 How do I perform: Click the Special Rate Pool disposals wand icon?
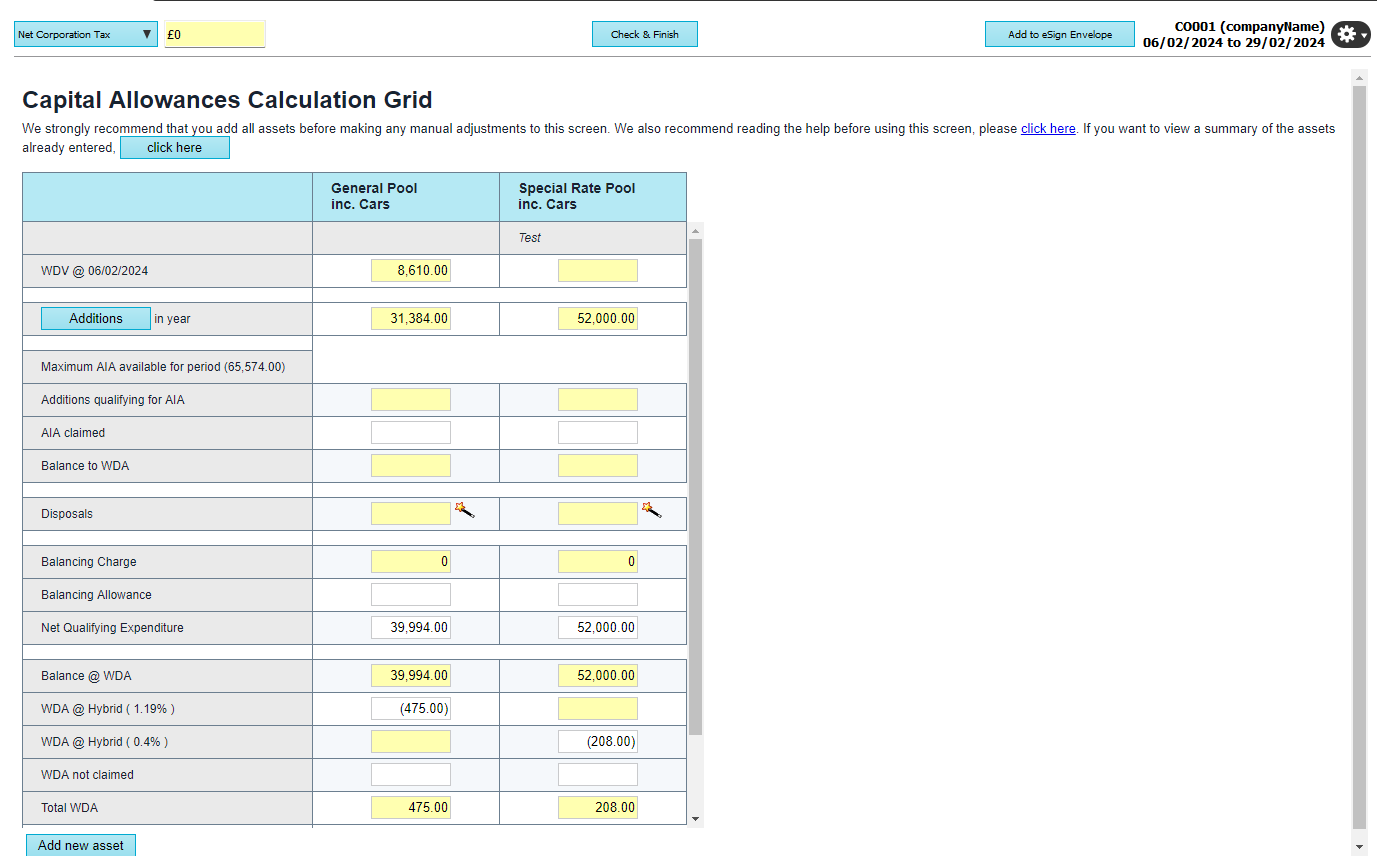click(651, 510)
